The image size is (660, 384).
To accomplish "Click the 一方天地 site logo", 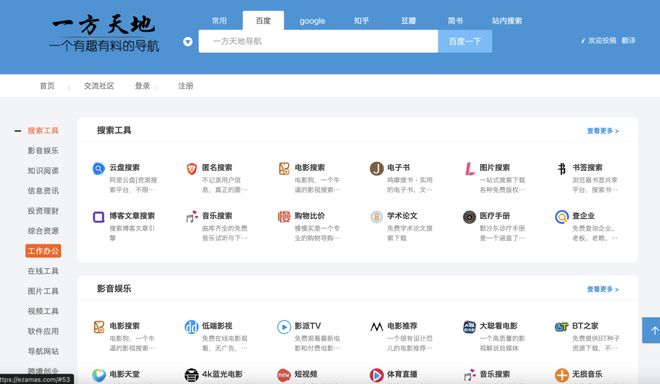I will tap(104, 33).
